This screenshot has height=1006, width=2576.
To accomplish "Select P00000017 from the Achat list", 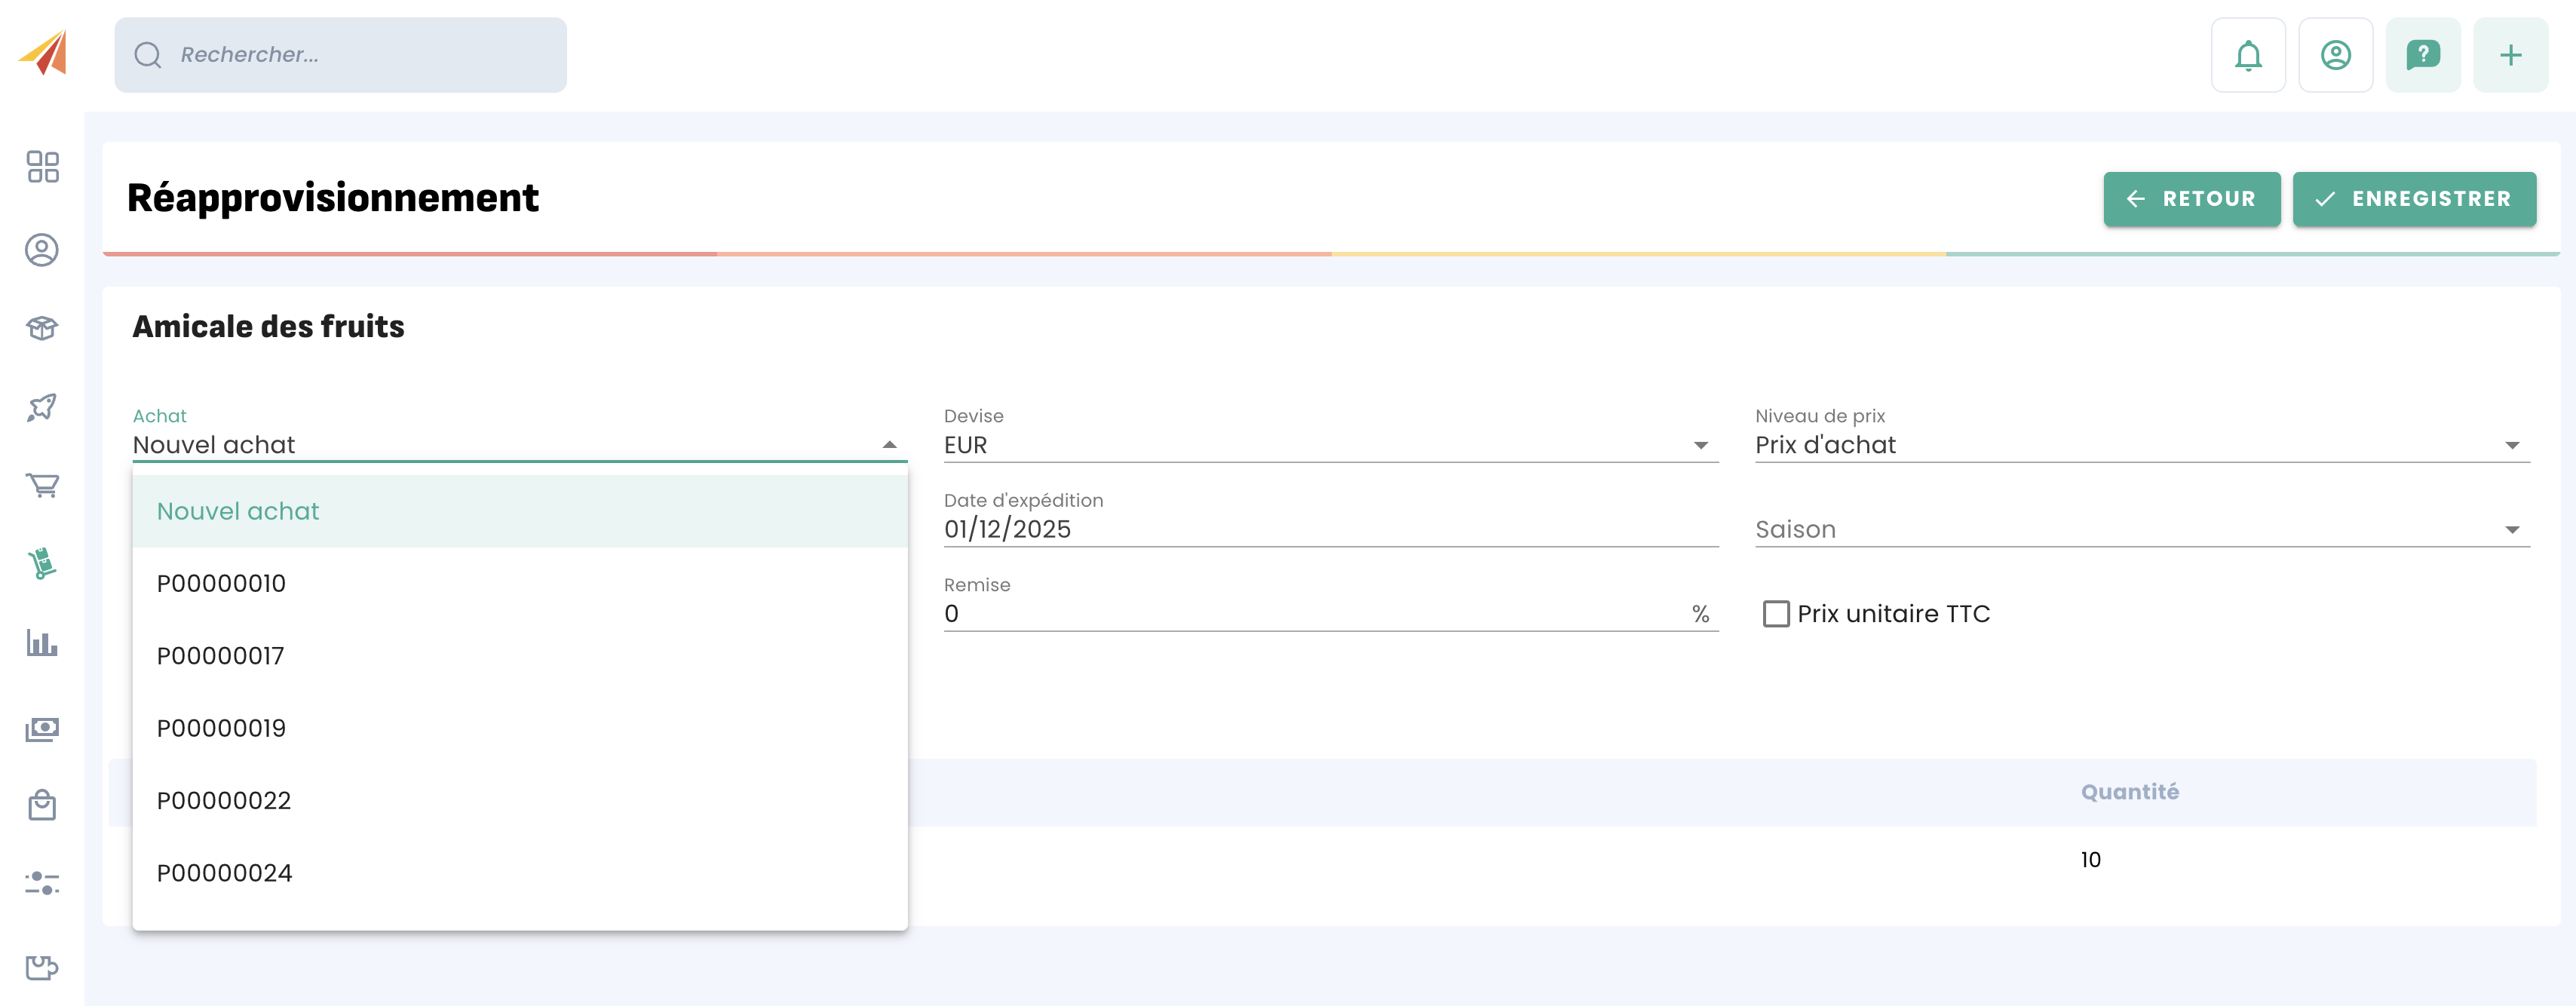I will click(221, 656).
